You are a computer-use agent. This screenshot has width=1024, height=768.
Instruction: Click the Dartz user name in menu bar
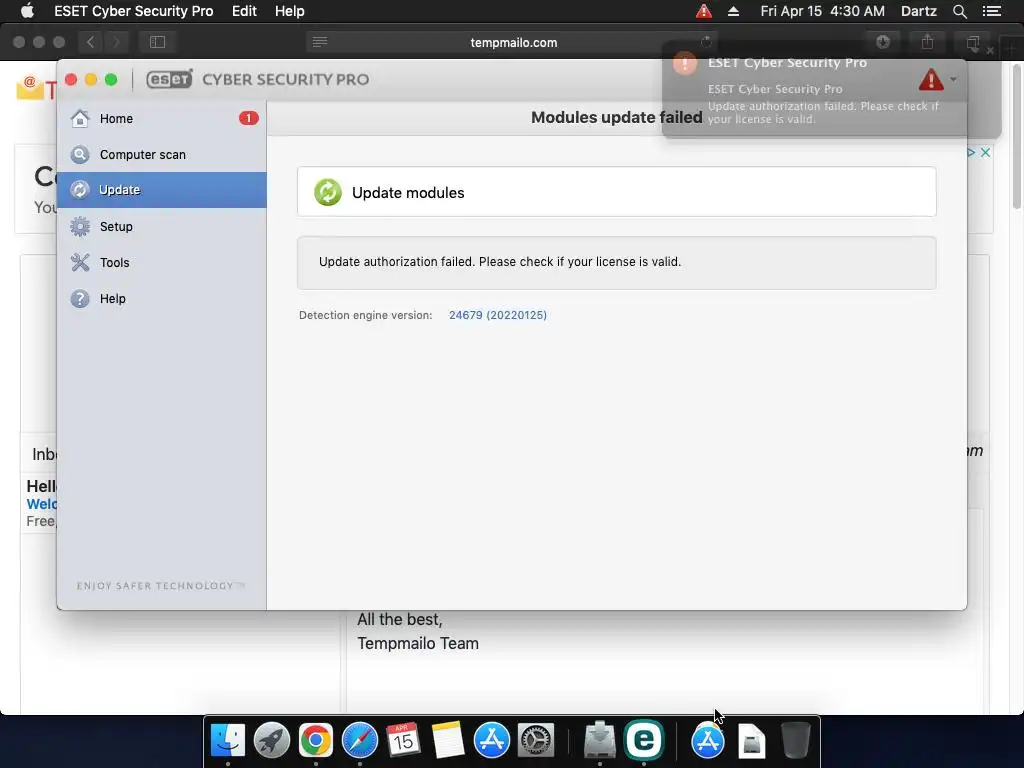[919, 11]
